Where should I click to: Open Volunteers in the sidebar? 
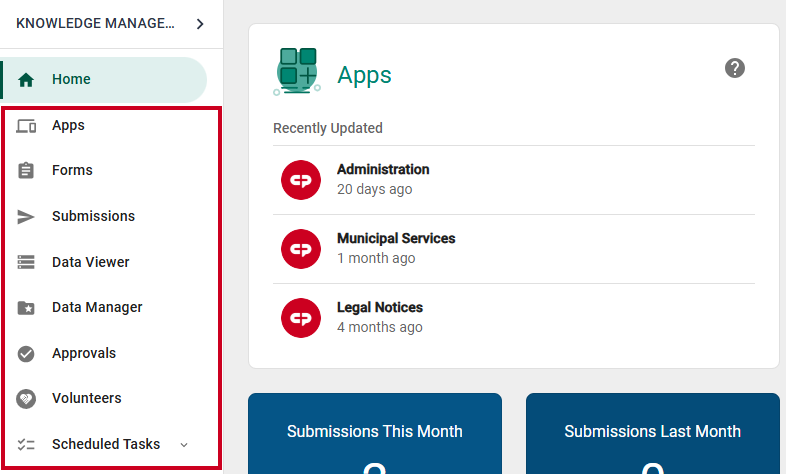tap(87, 398)
